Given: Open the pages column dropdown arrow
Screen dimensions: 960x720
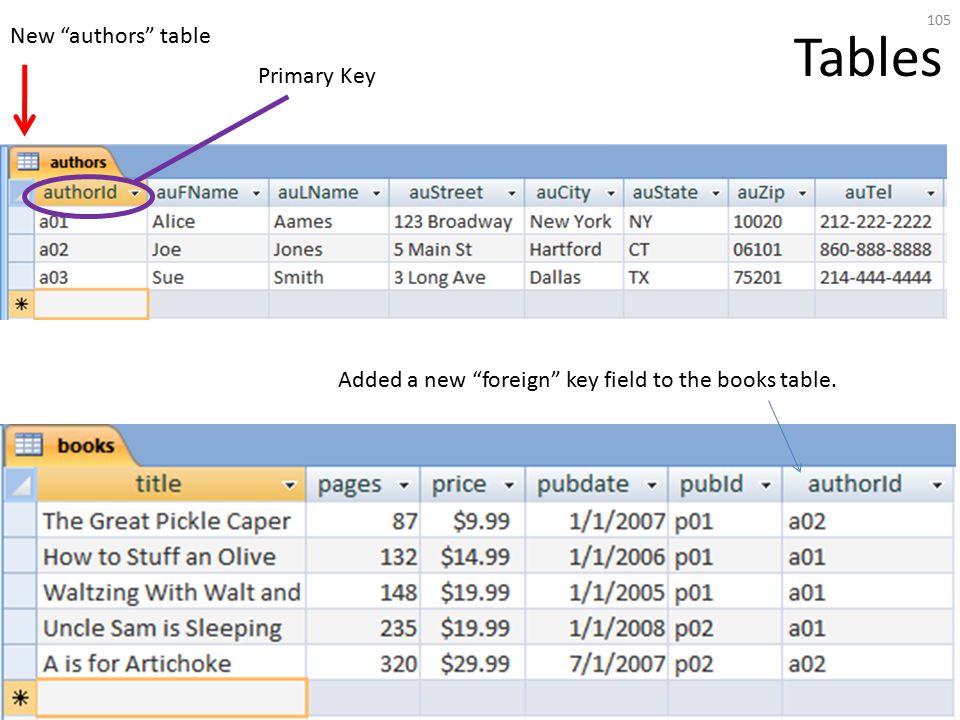Looking at the screenshot, I should tap(404, 486).
